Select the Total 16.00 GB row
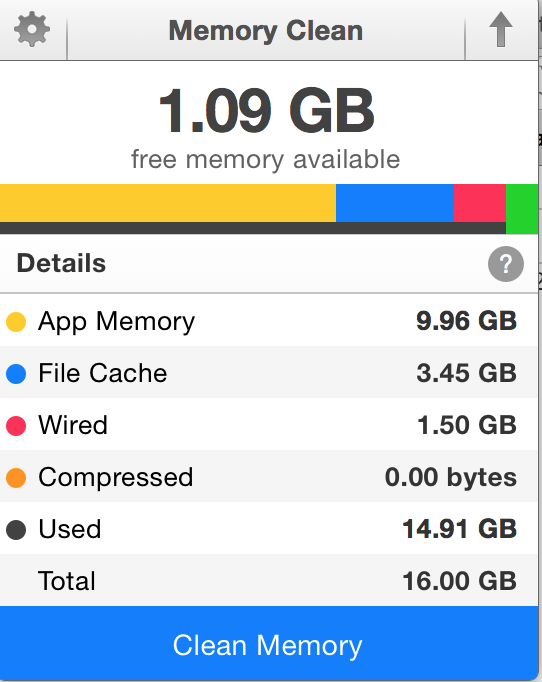Viewport: 542px width, 682px height. pos(269,581)
